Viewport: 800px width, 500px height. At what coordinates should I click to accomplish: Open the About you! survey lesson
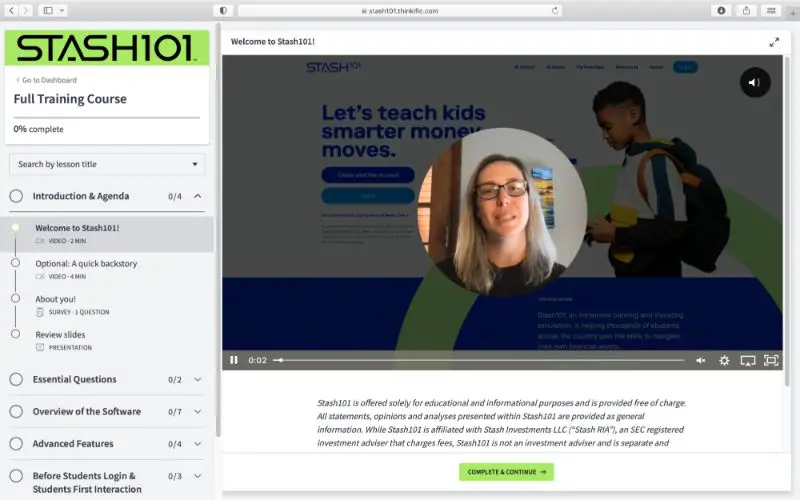tap(56, 299)
